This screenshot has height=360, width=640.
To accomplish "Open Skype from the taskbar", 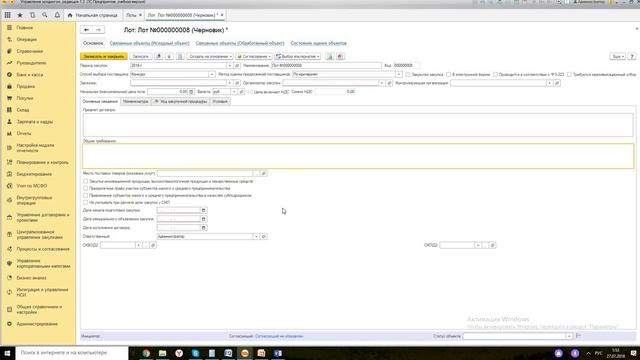I will click(196, 353).
